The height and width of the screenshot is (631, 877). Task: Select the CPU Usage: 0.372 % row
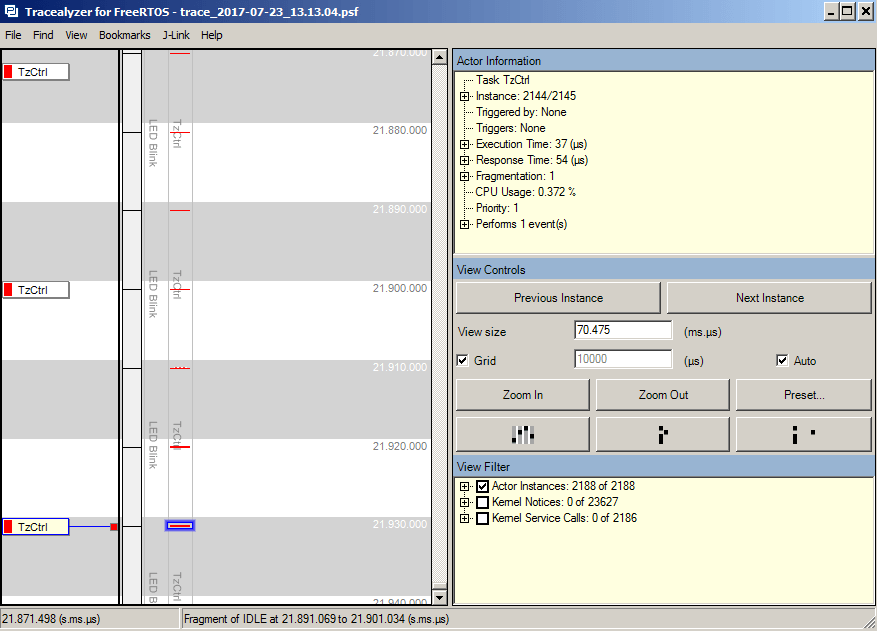point(525,192)
